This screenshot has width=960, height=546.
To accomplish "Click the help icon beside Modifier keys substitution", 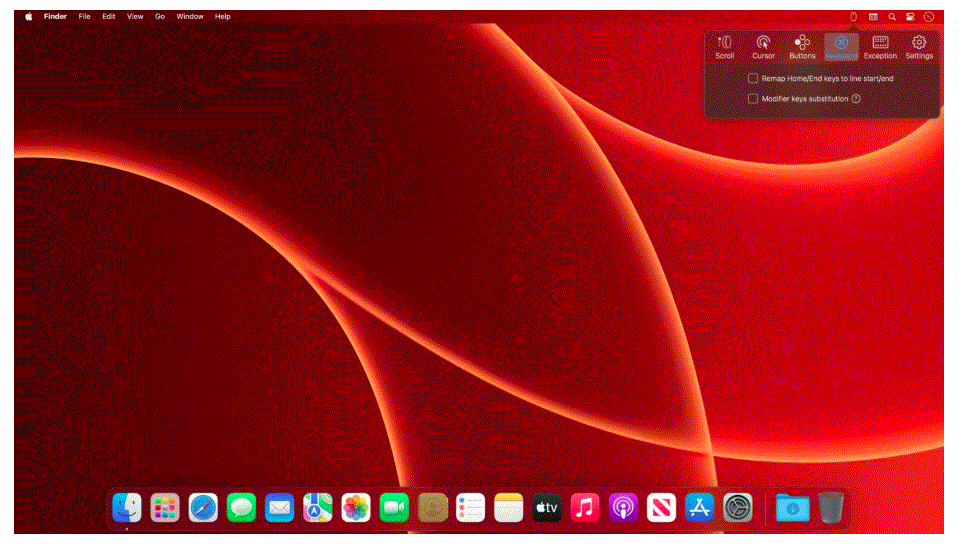I will pos(856,99).
